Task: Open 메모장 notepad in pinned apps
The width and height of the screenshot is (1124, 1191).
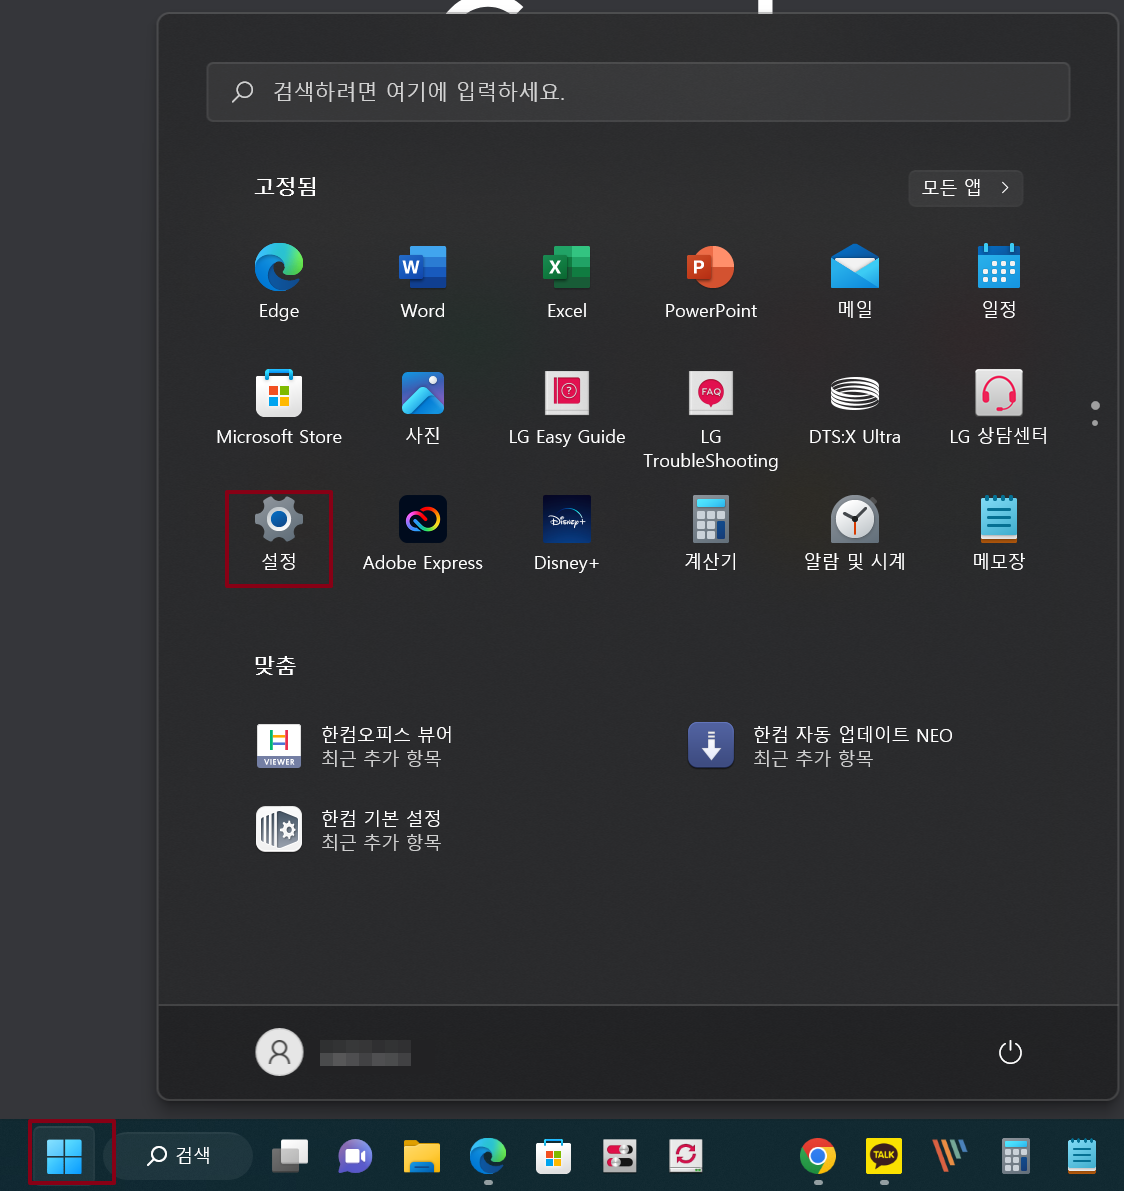Action: [999, 535]
